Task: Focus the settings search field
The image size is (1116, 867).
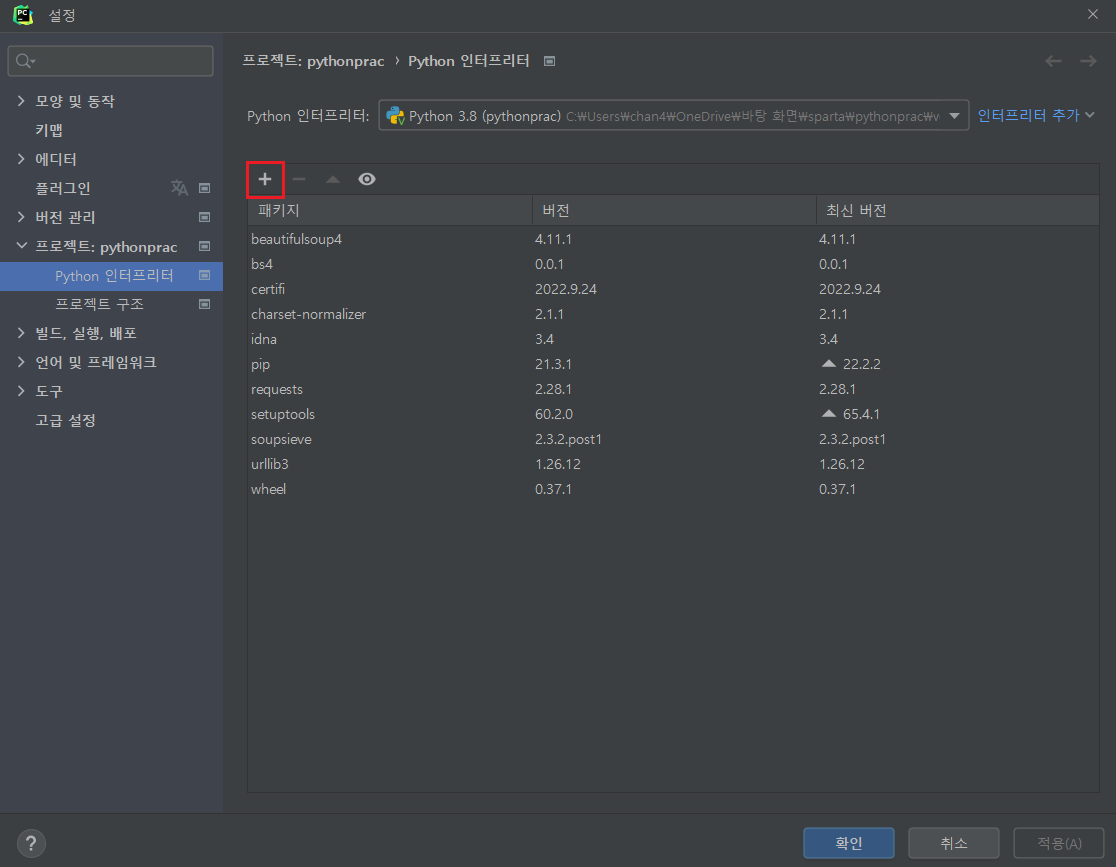Action: coord(110,61)
